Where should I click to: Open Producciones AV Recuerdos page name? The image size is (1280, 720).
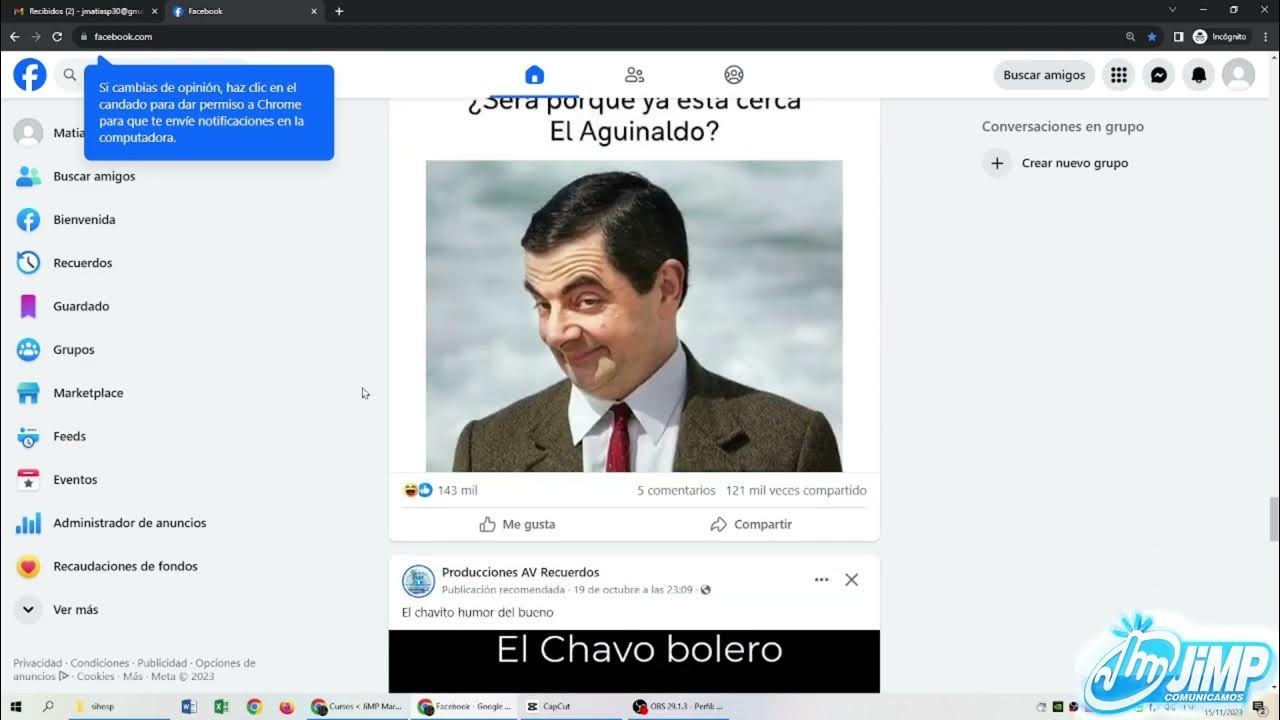[x=520, y=572]
